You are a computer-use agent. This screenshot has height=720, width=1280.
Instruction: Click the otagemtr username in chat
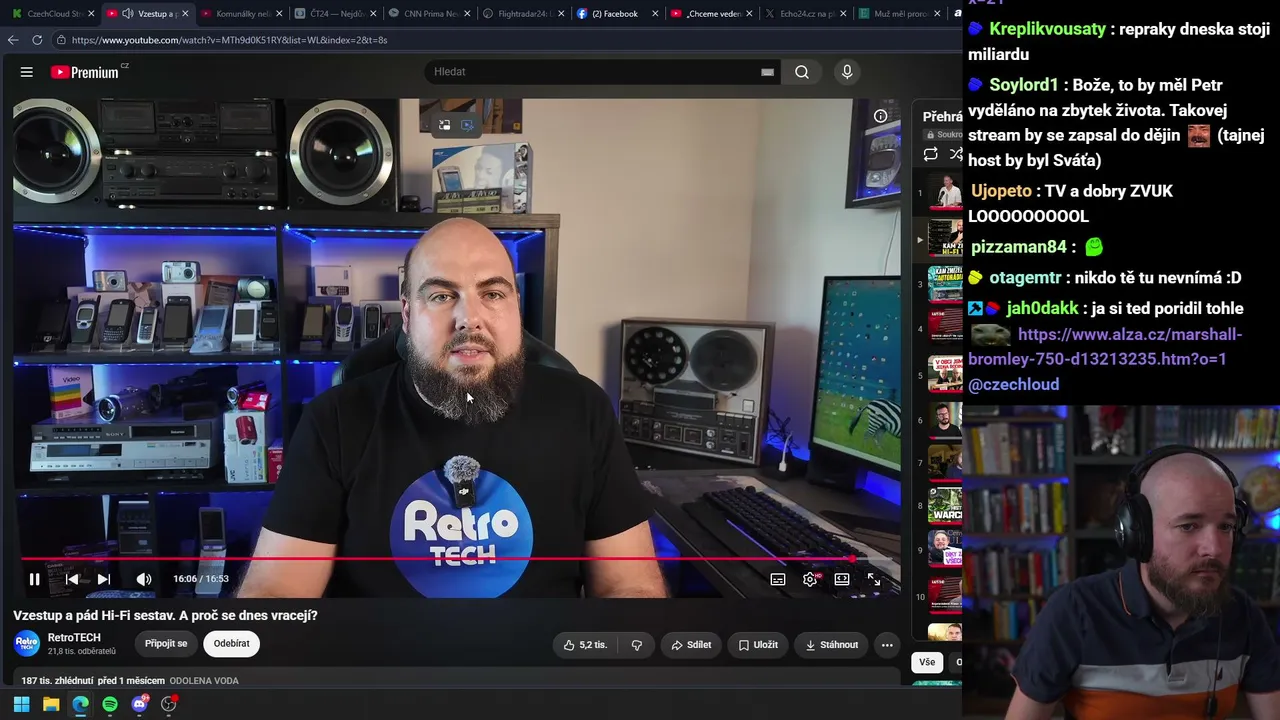pyautogui.click(x=1026, y=278)
